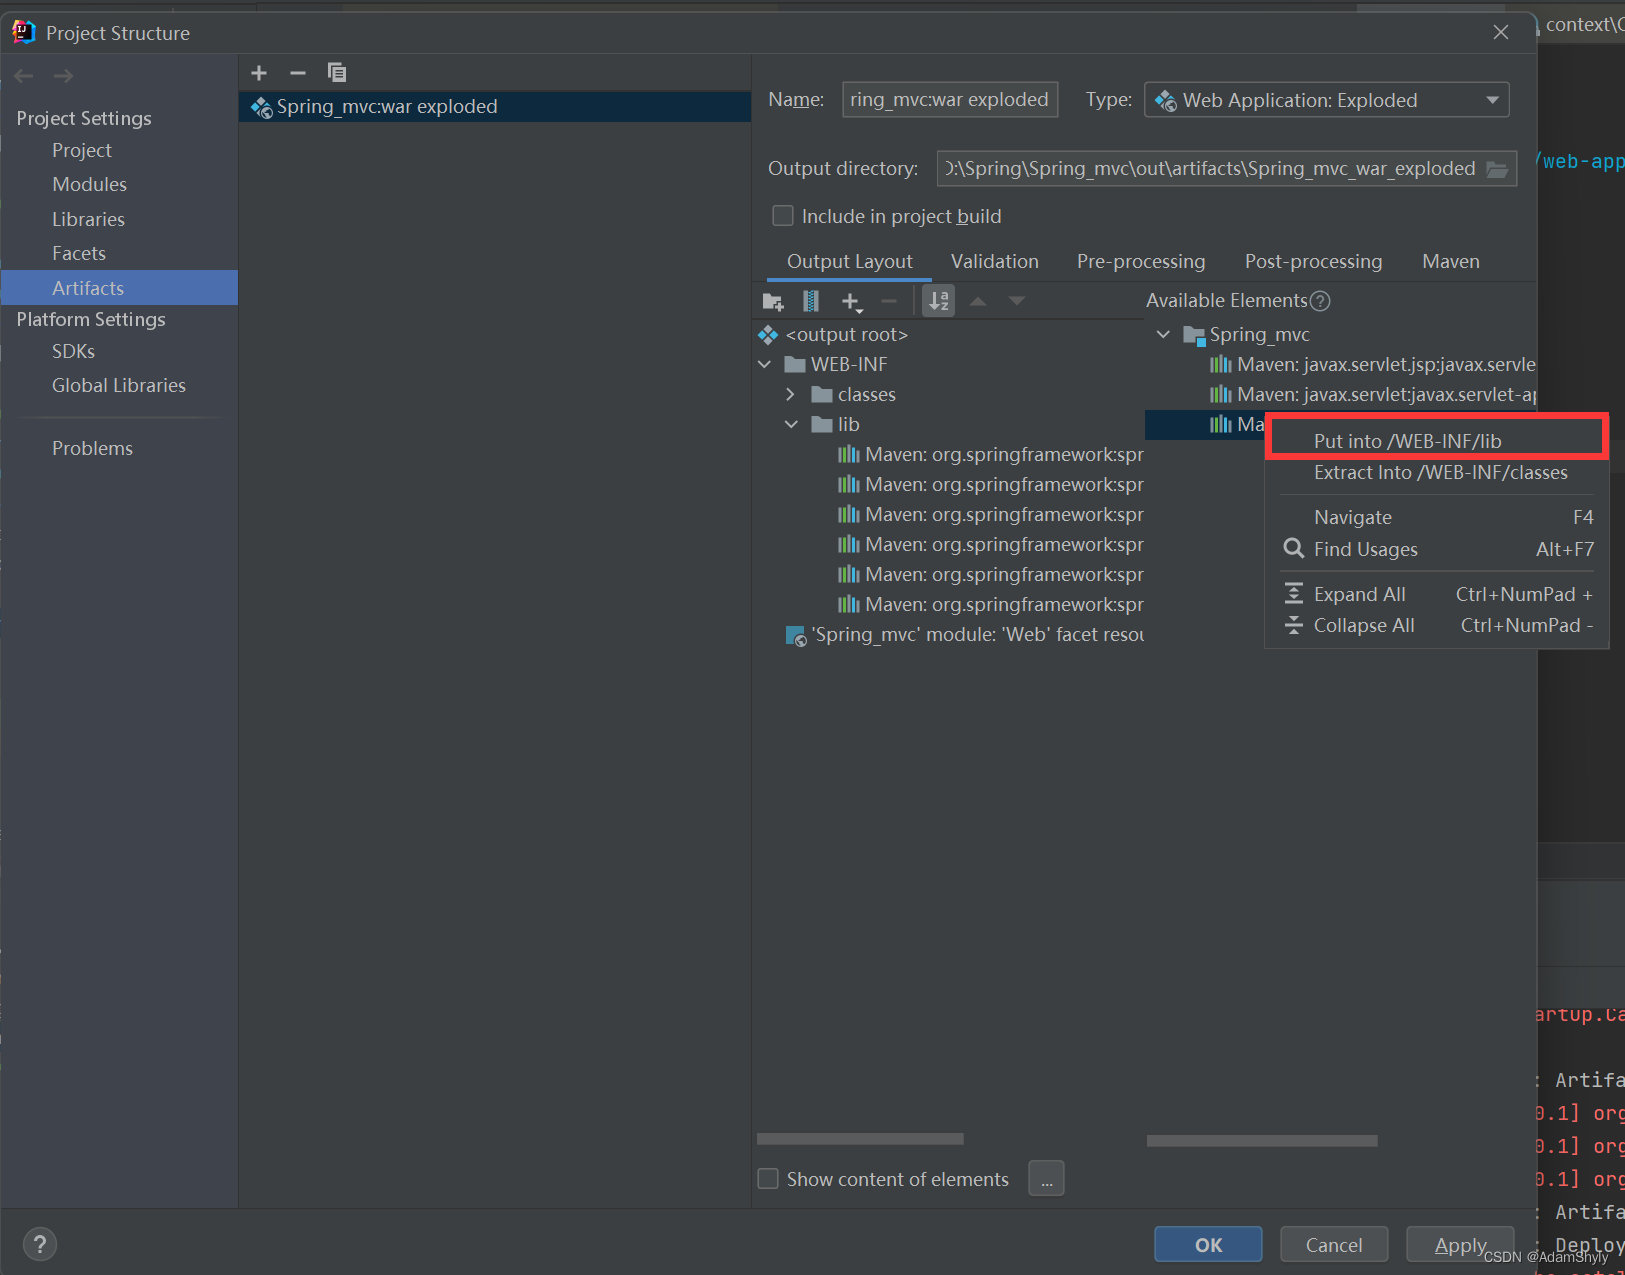The image size is (1625, 1275).
Task: Expand the classes folder node
Action: tap(790, 394)
